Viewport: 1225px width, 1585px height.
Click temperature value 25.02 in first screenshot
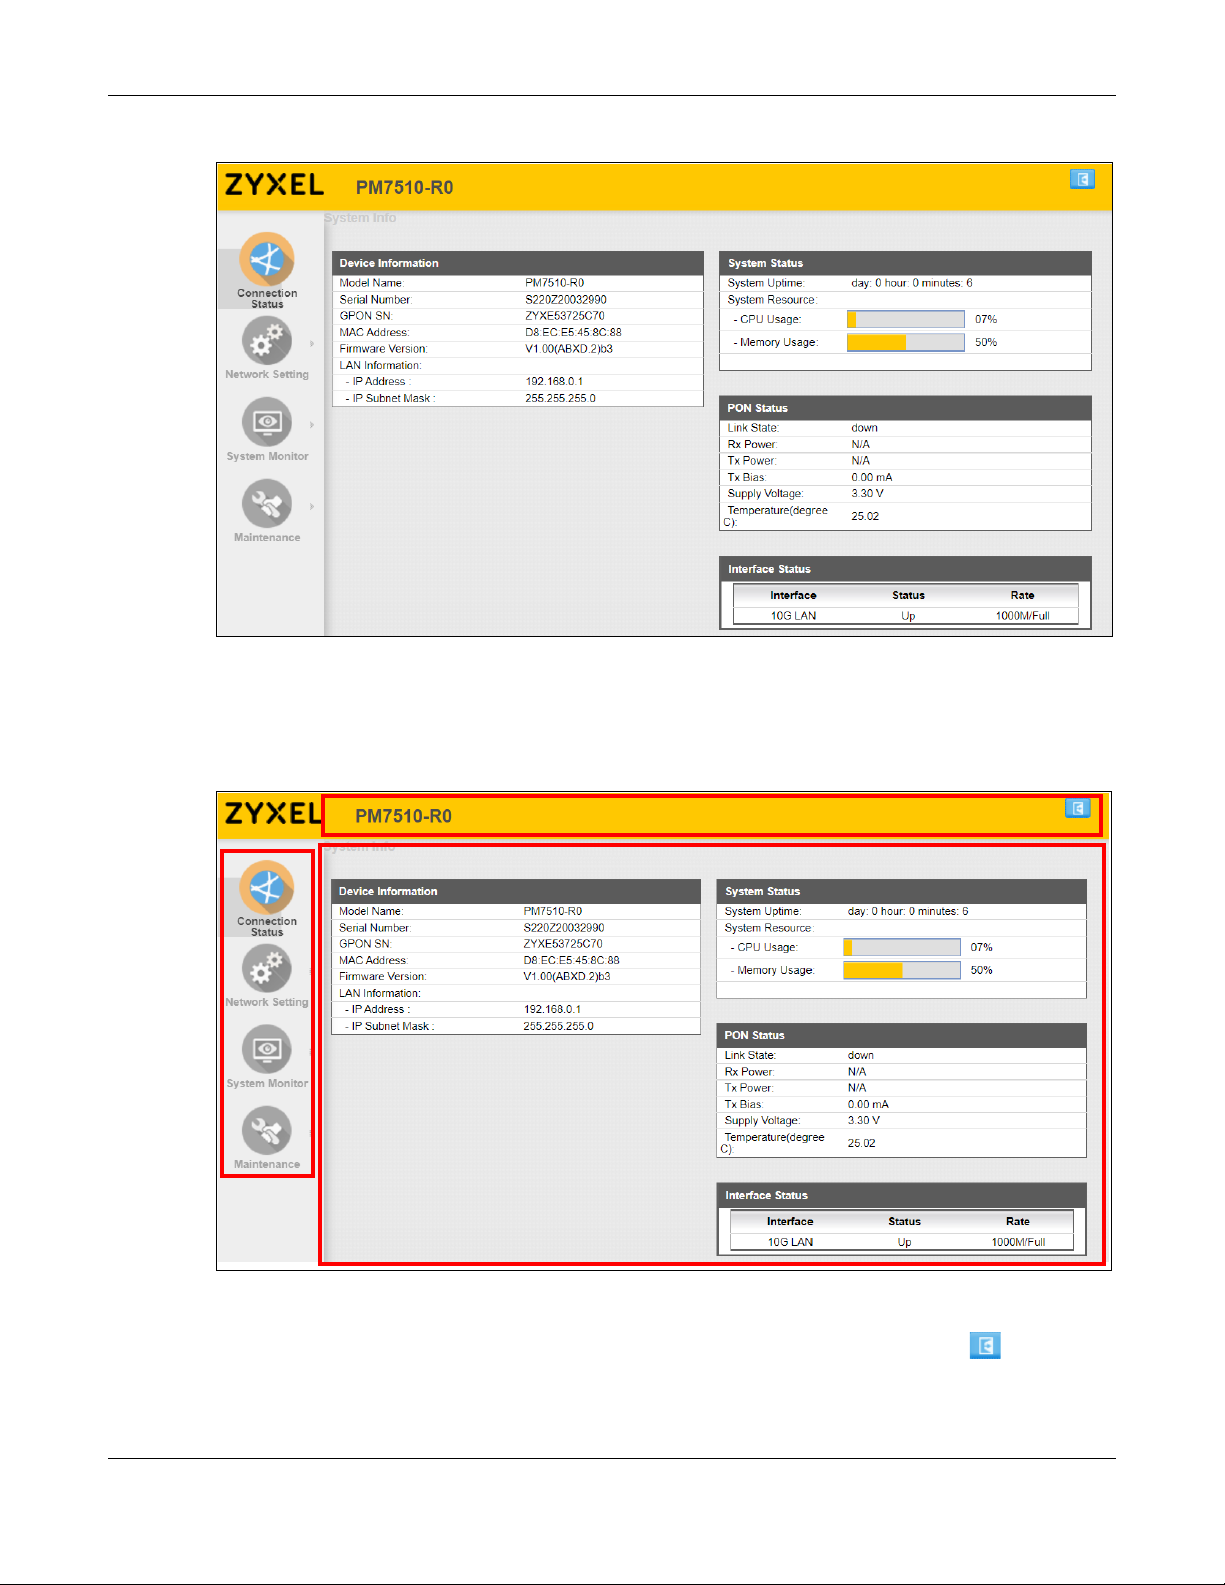click(865, 516)
